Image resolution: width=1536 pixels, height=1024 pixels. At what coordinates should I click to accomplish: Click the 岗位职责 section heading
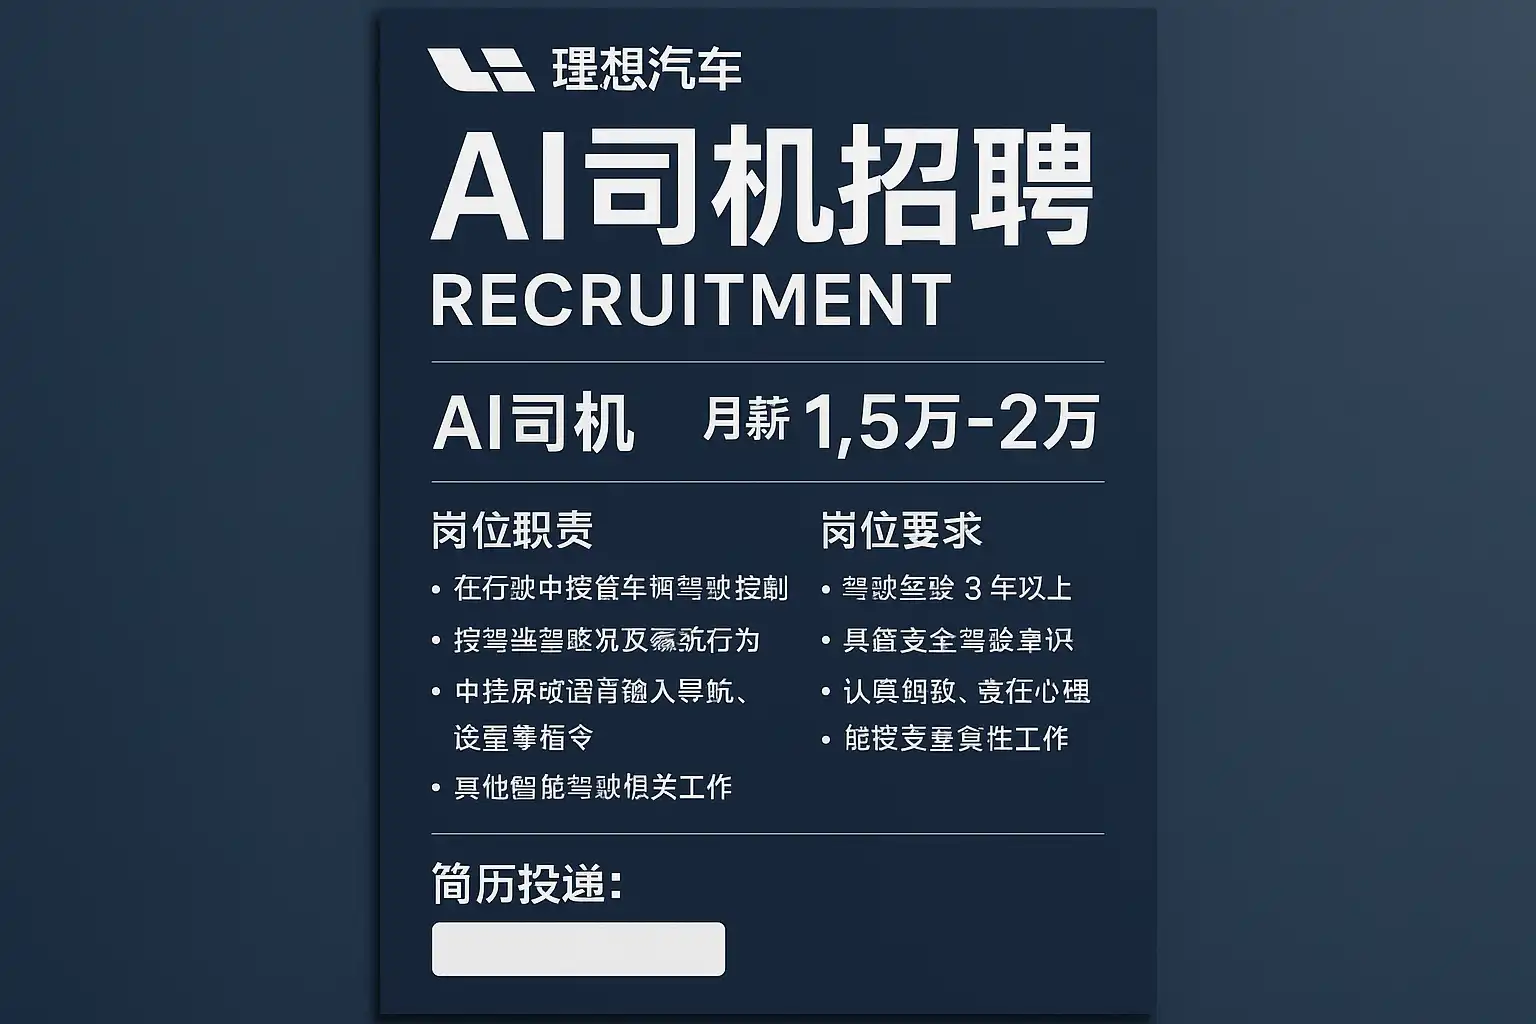pos(512,530)
